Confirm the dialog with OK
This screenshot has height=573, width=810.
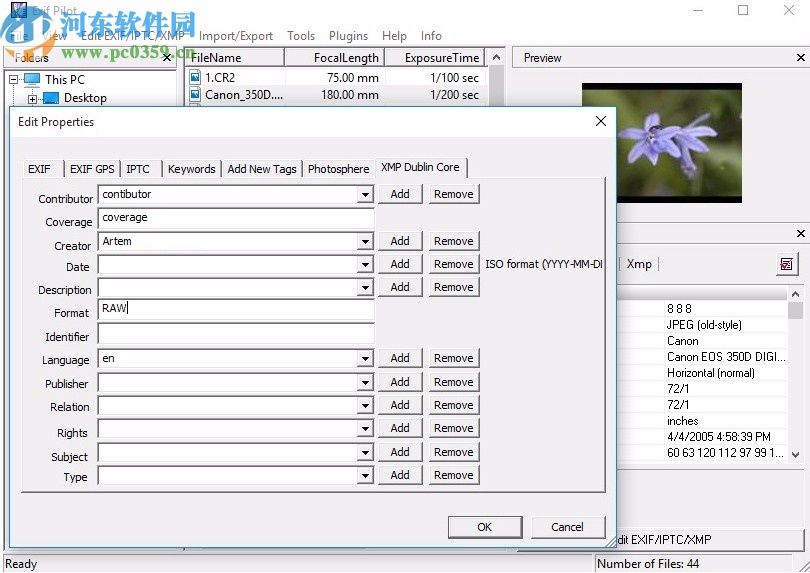tap(485, 527)
